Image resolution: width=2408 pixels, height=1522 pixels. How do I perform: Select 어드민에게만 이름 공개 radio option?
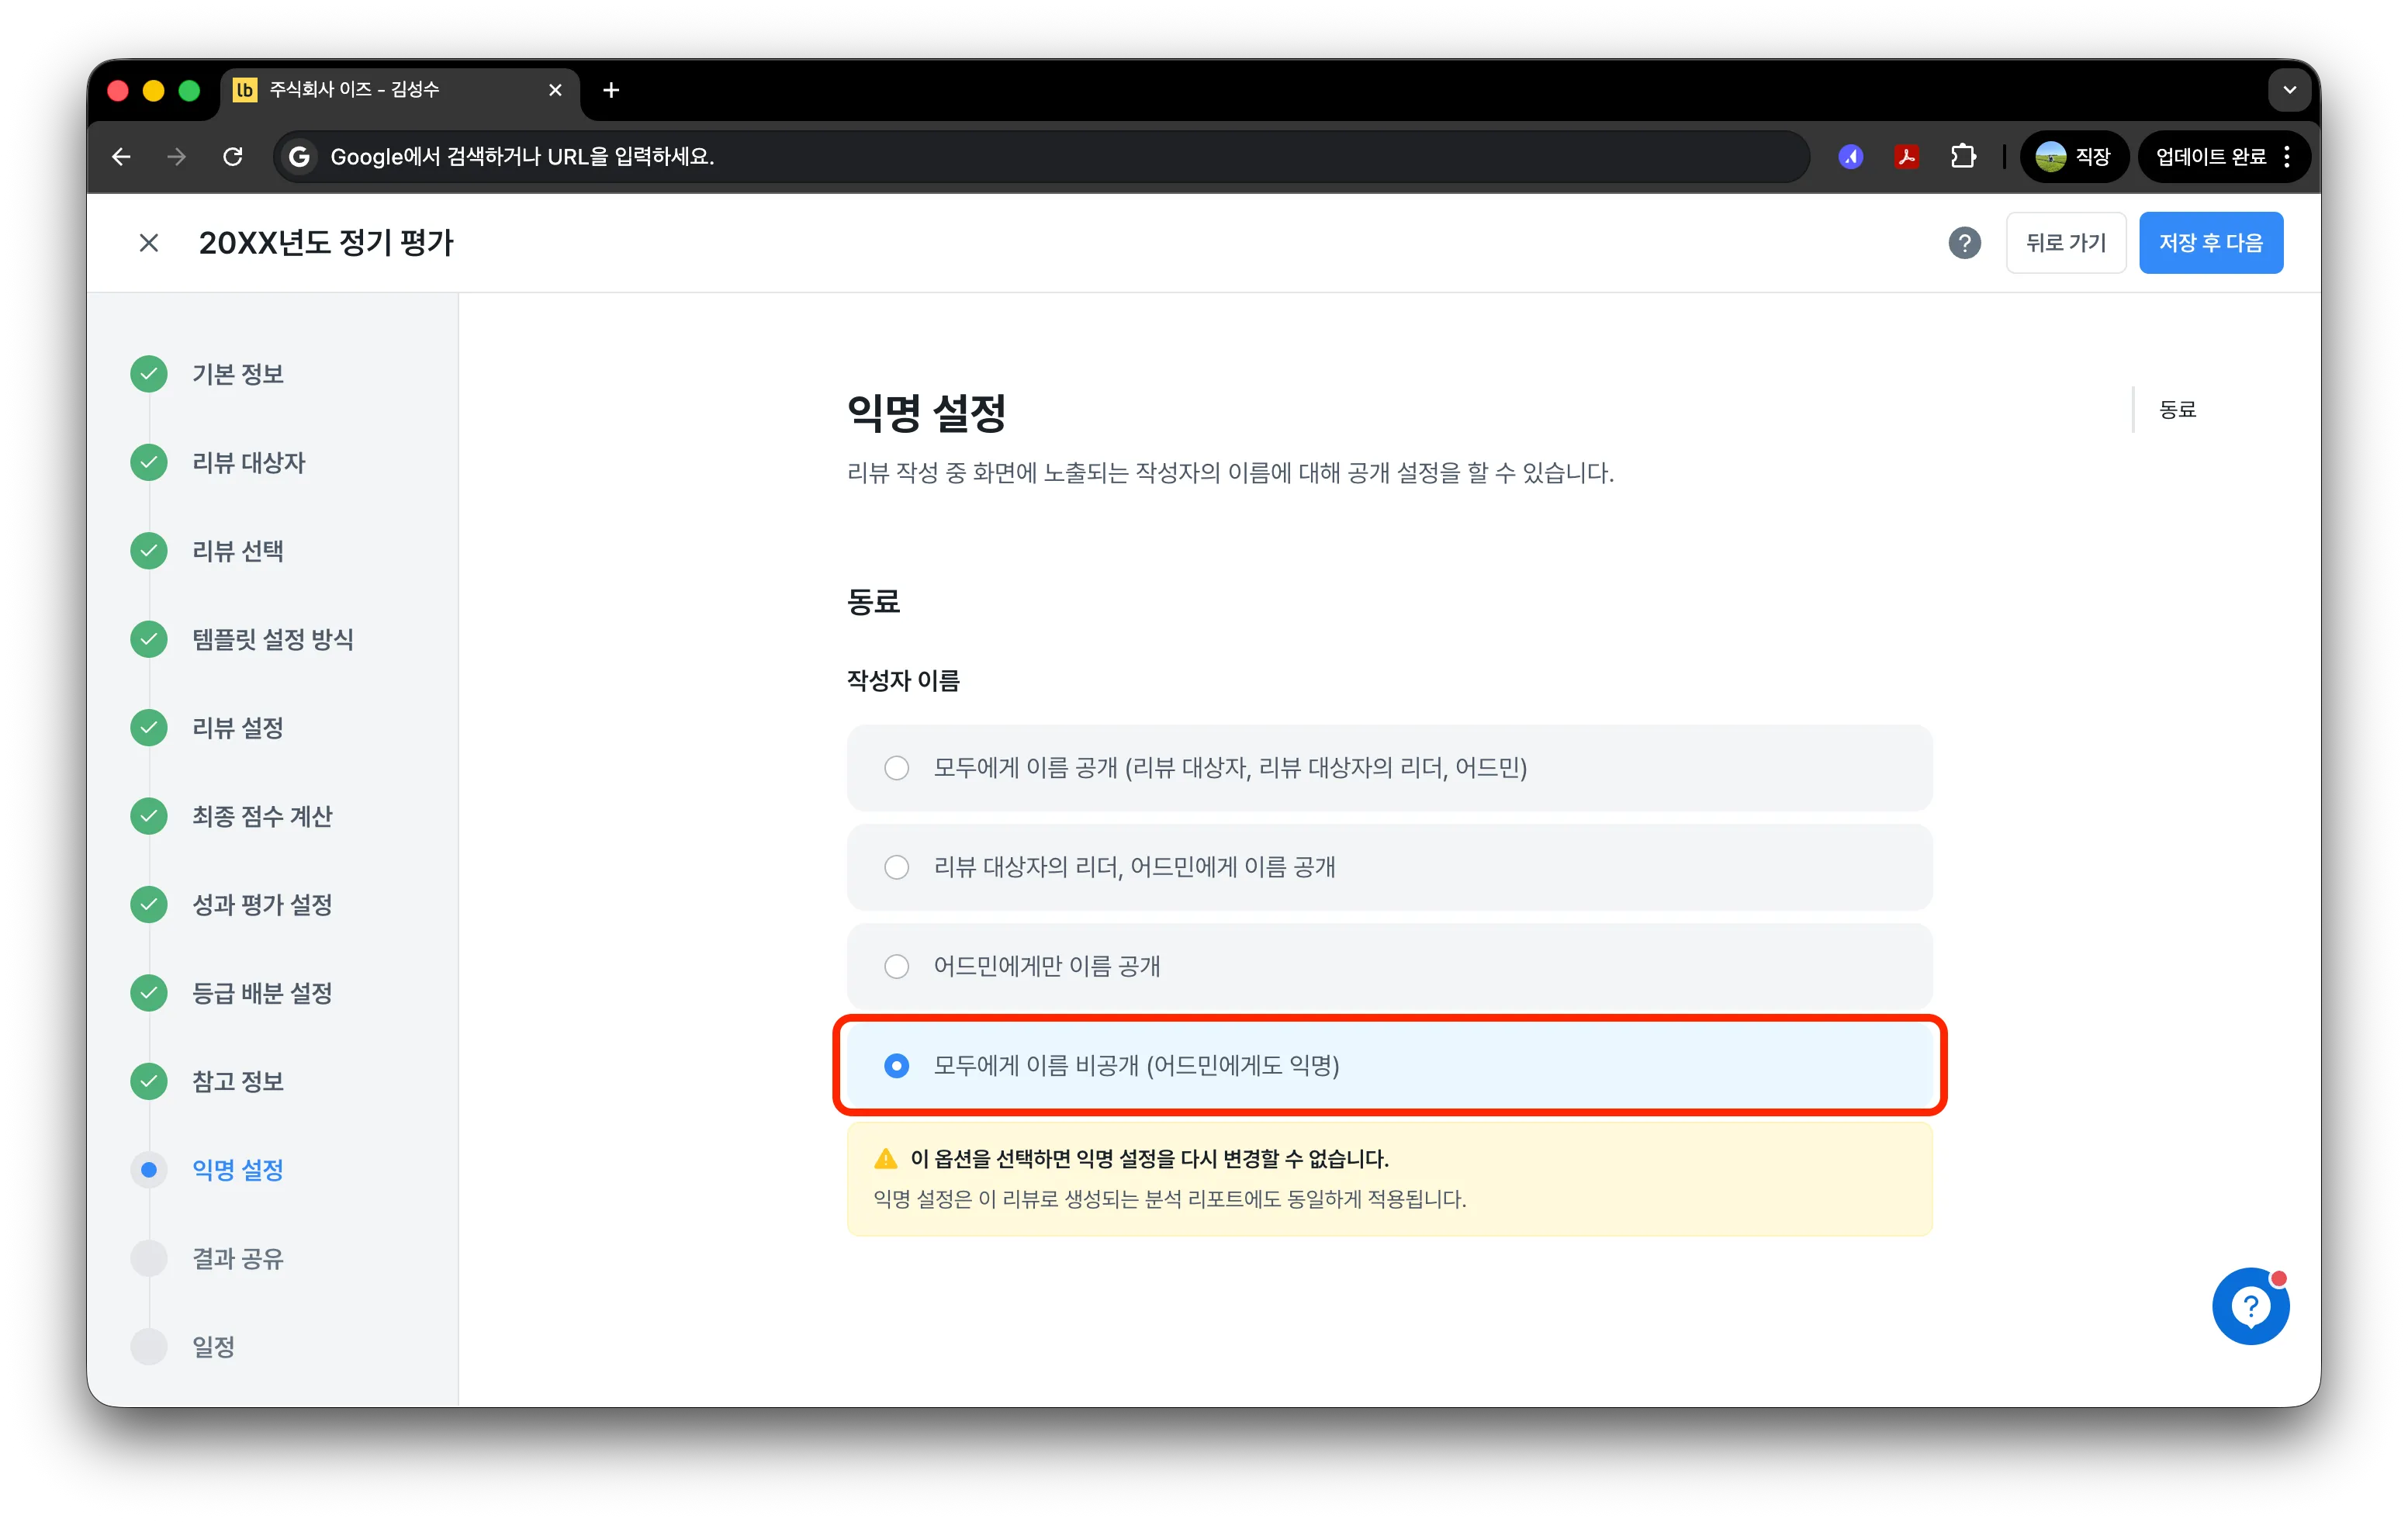point(1389,966)
